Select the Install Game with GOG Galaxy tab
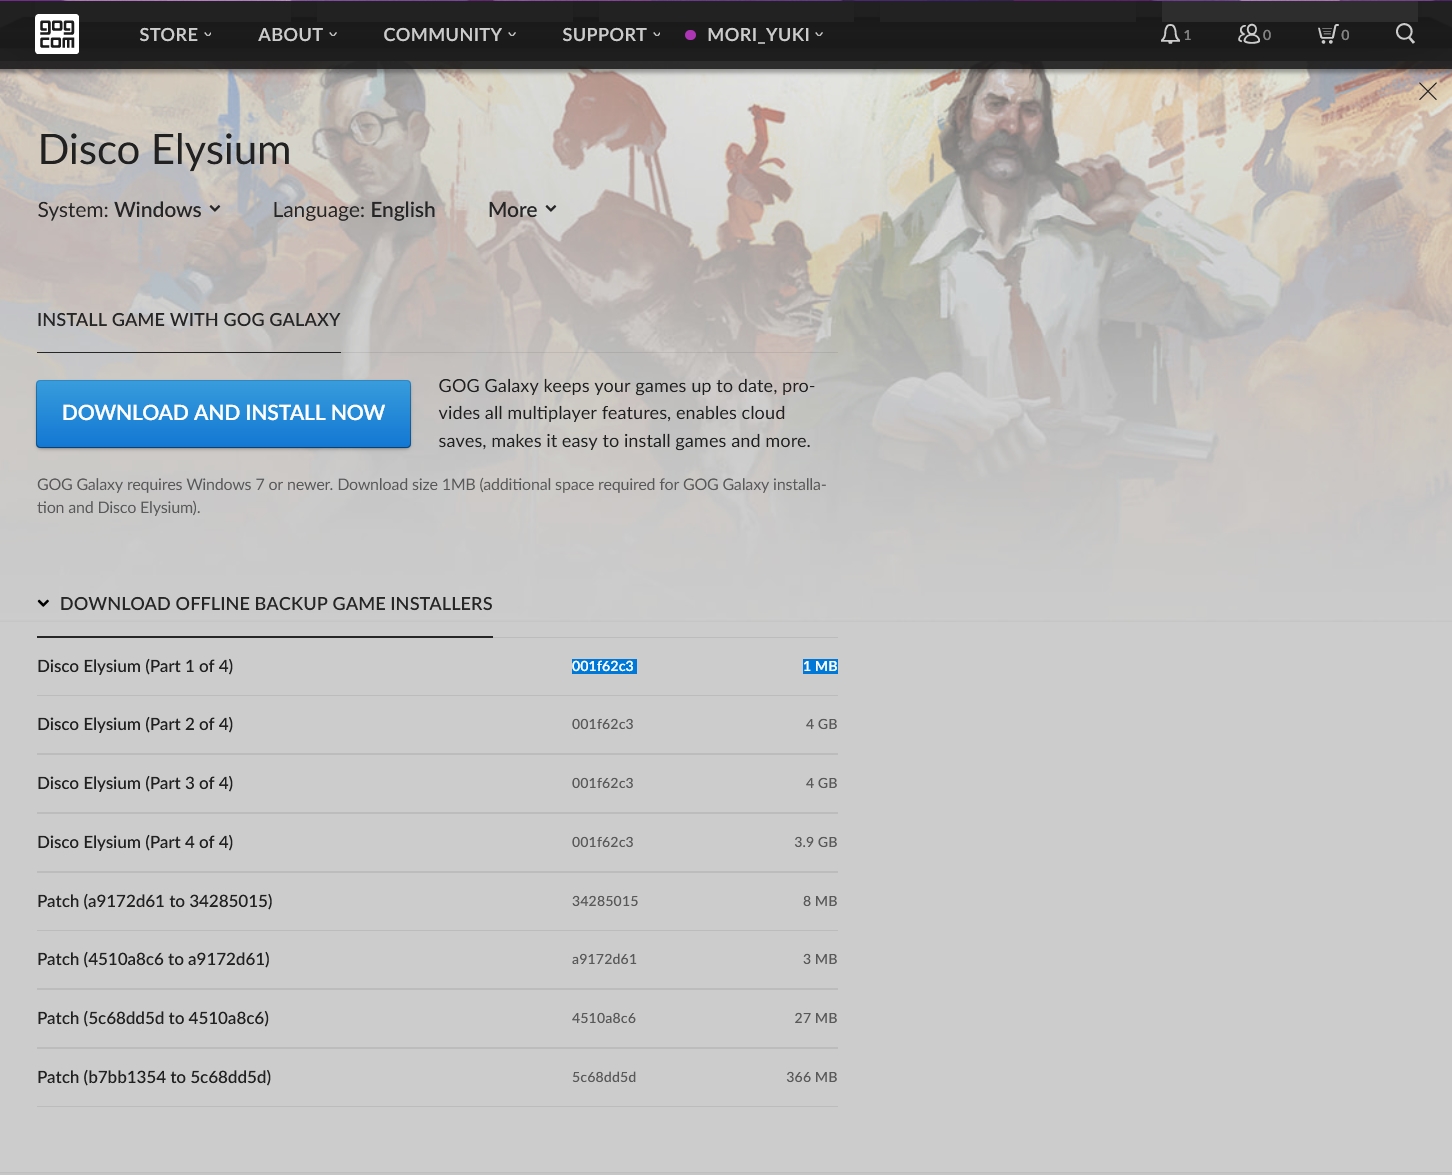The height and width of the screenshot is (1175, 1452). click(189, 320)
